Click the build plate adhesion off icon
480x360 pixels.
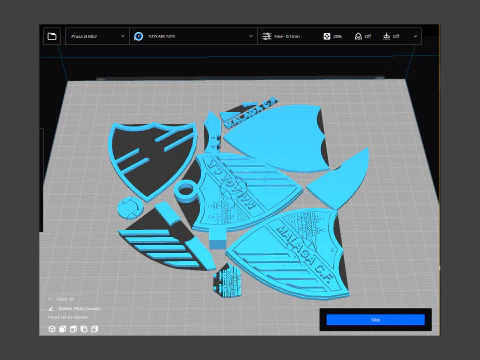coord(386,36)
